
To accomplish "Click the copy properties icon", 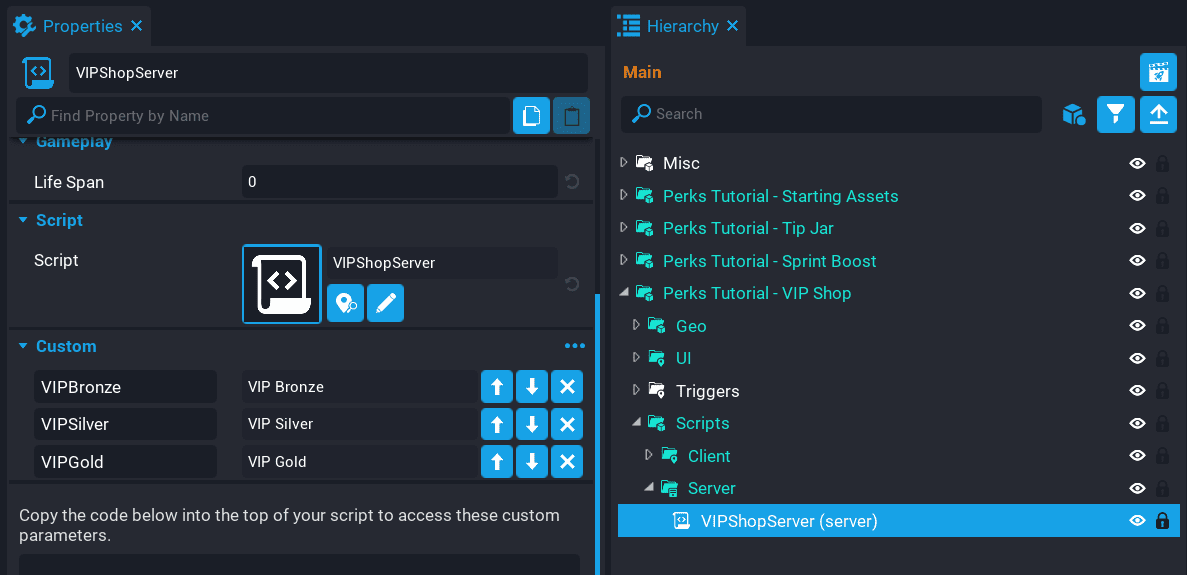I will click(x=531, y=116).
